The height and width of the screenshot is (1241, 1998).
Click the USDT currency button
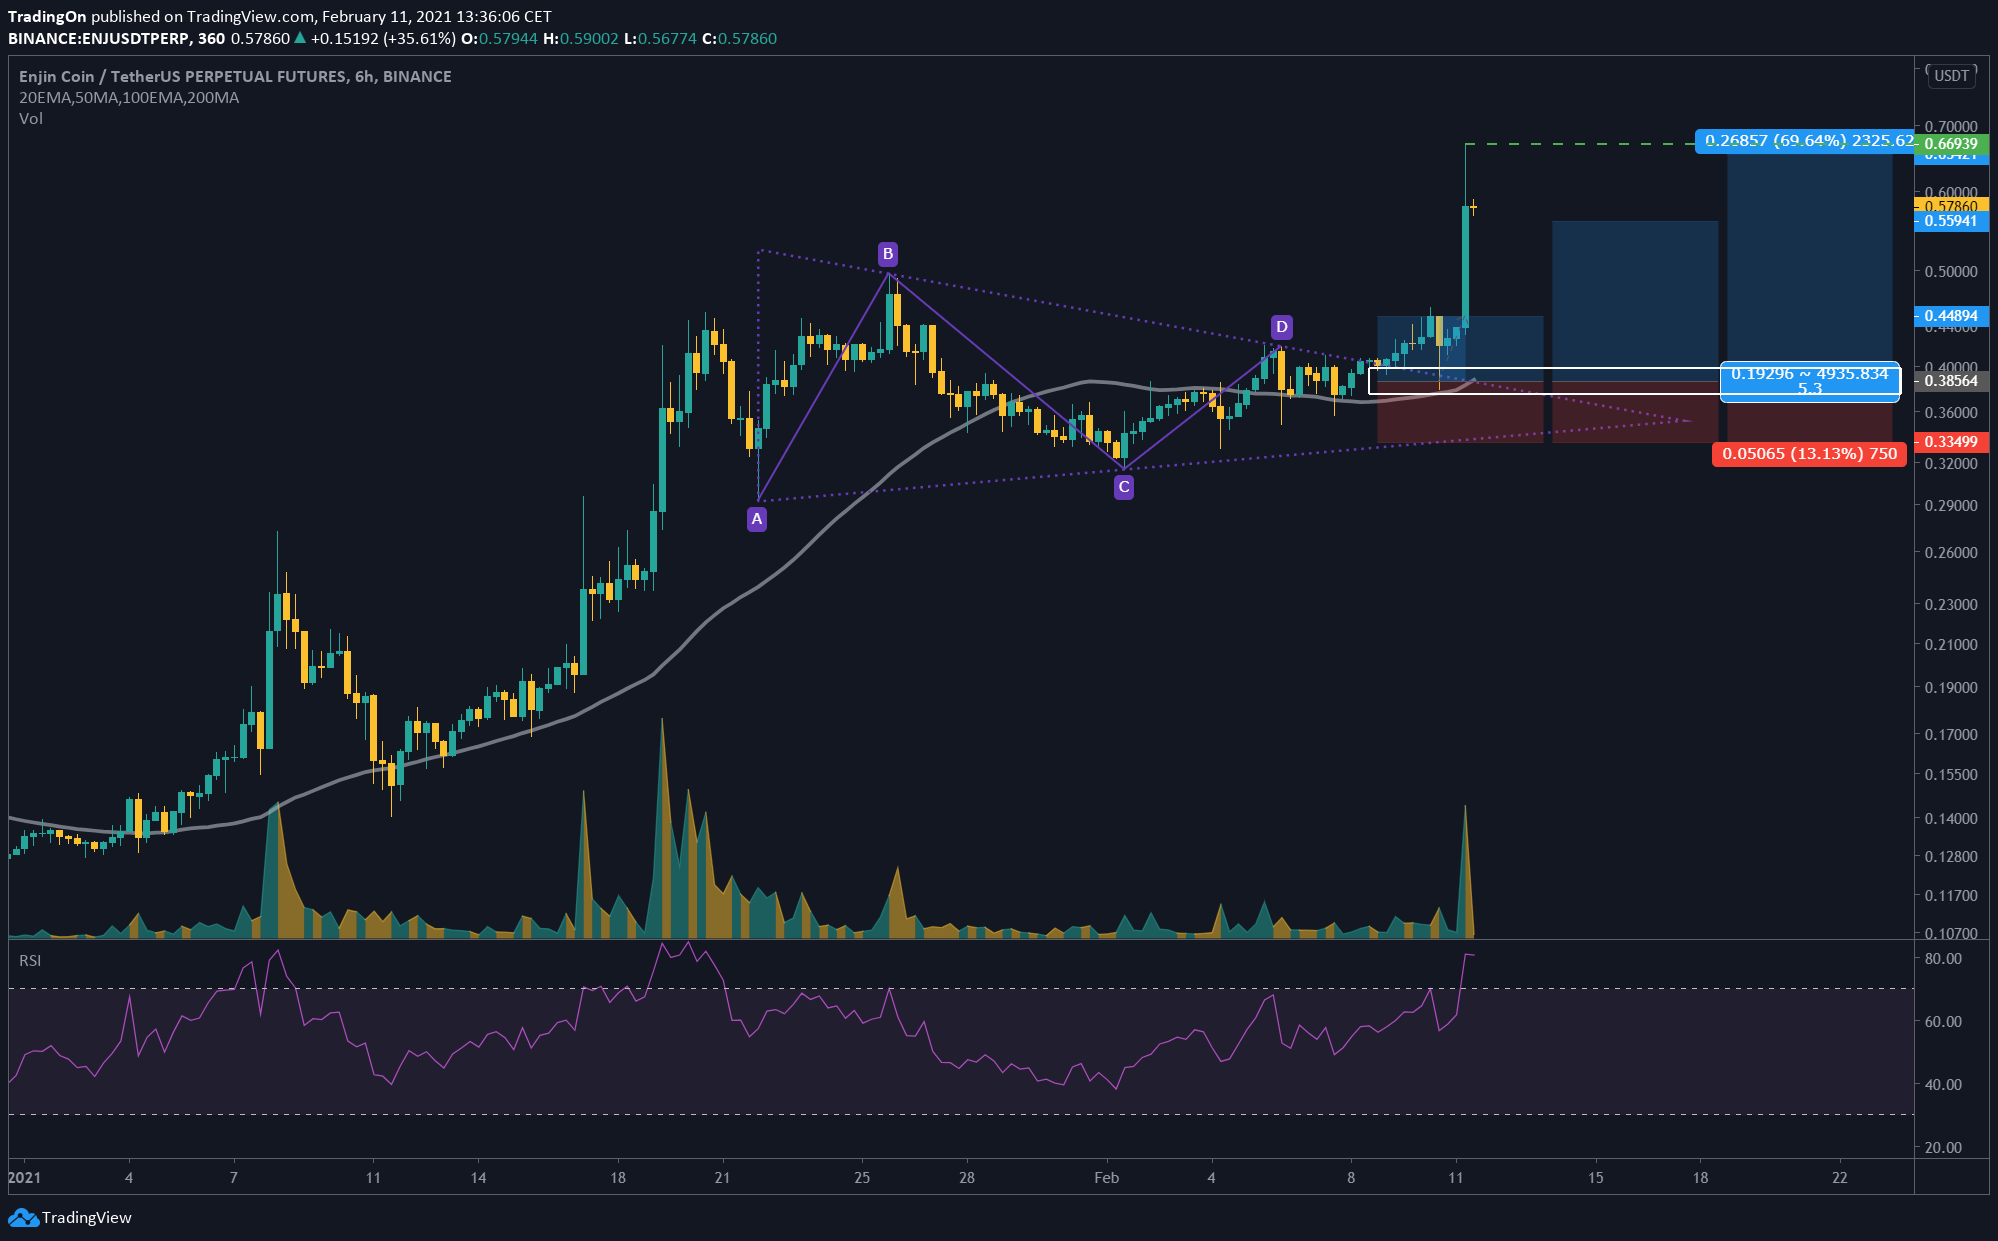coord(1951,76)
